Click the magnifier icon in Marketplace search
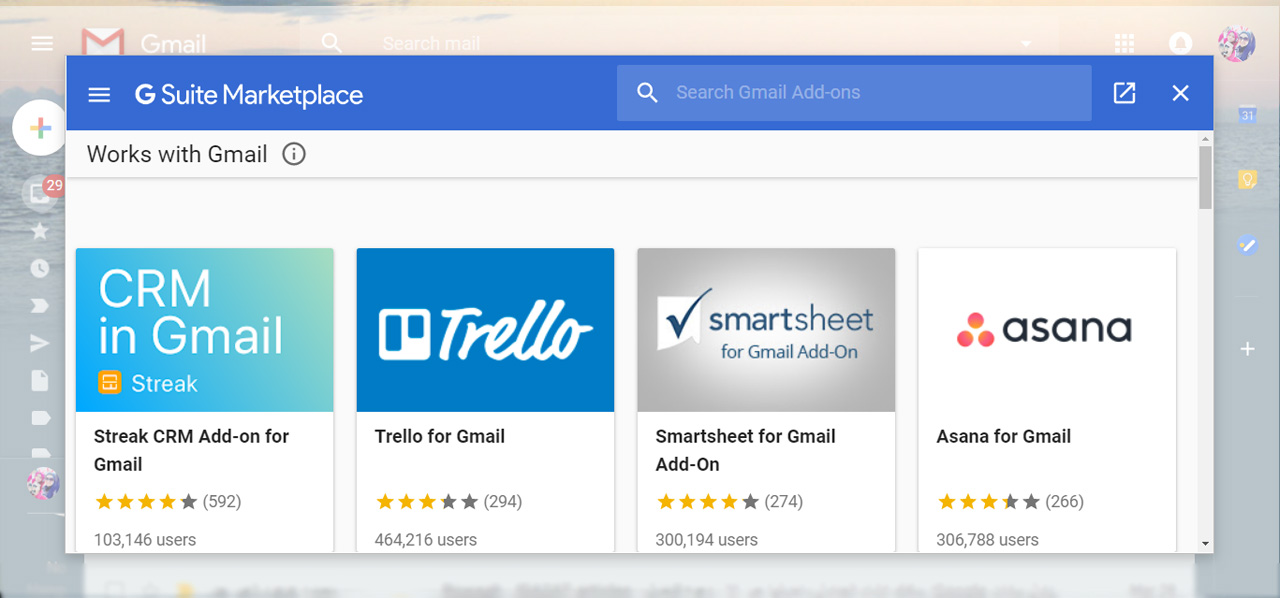 click(x=648, y=93)
